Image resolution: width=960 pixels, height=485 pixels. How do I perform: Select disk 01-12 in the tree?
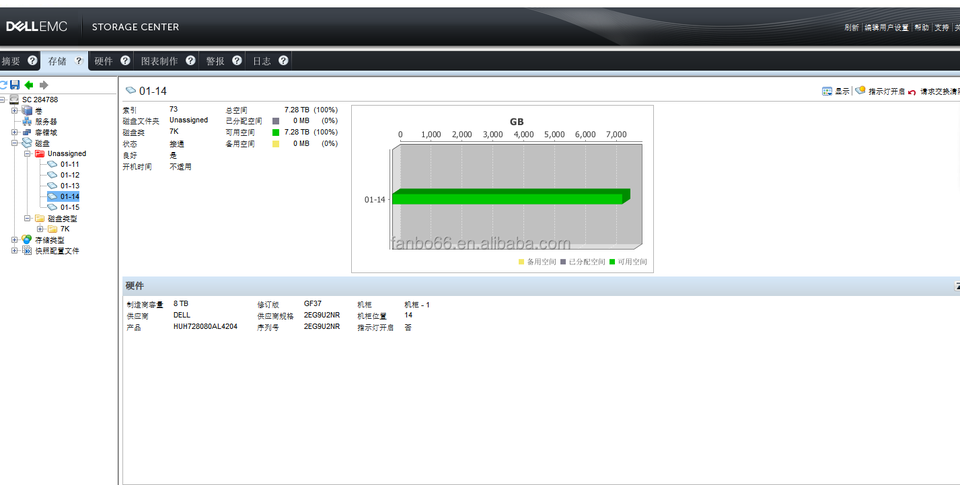[x=69, y=175]
